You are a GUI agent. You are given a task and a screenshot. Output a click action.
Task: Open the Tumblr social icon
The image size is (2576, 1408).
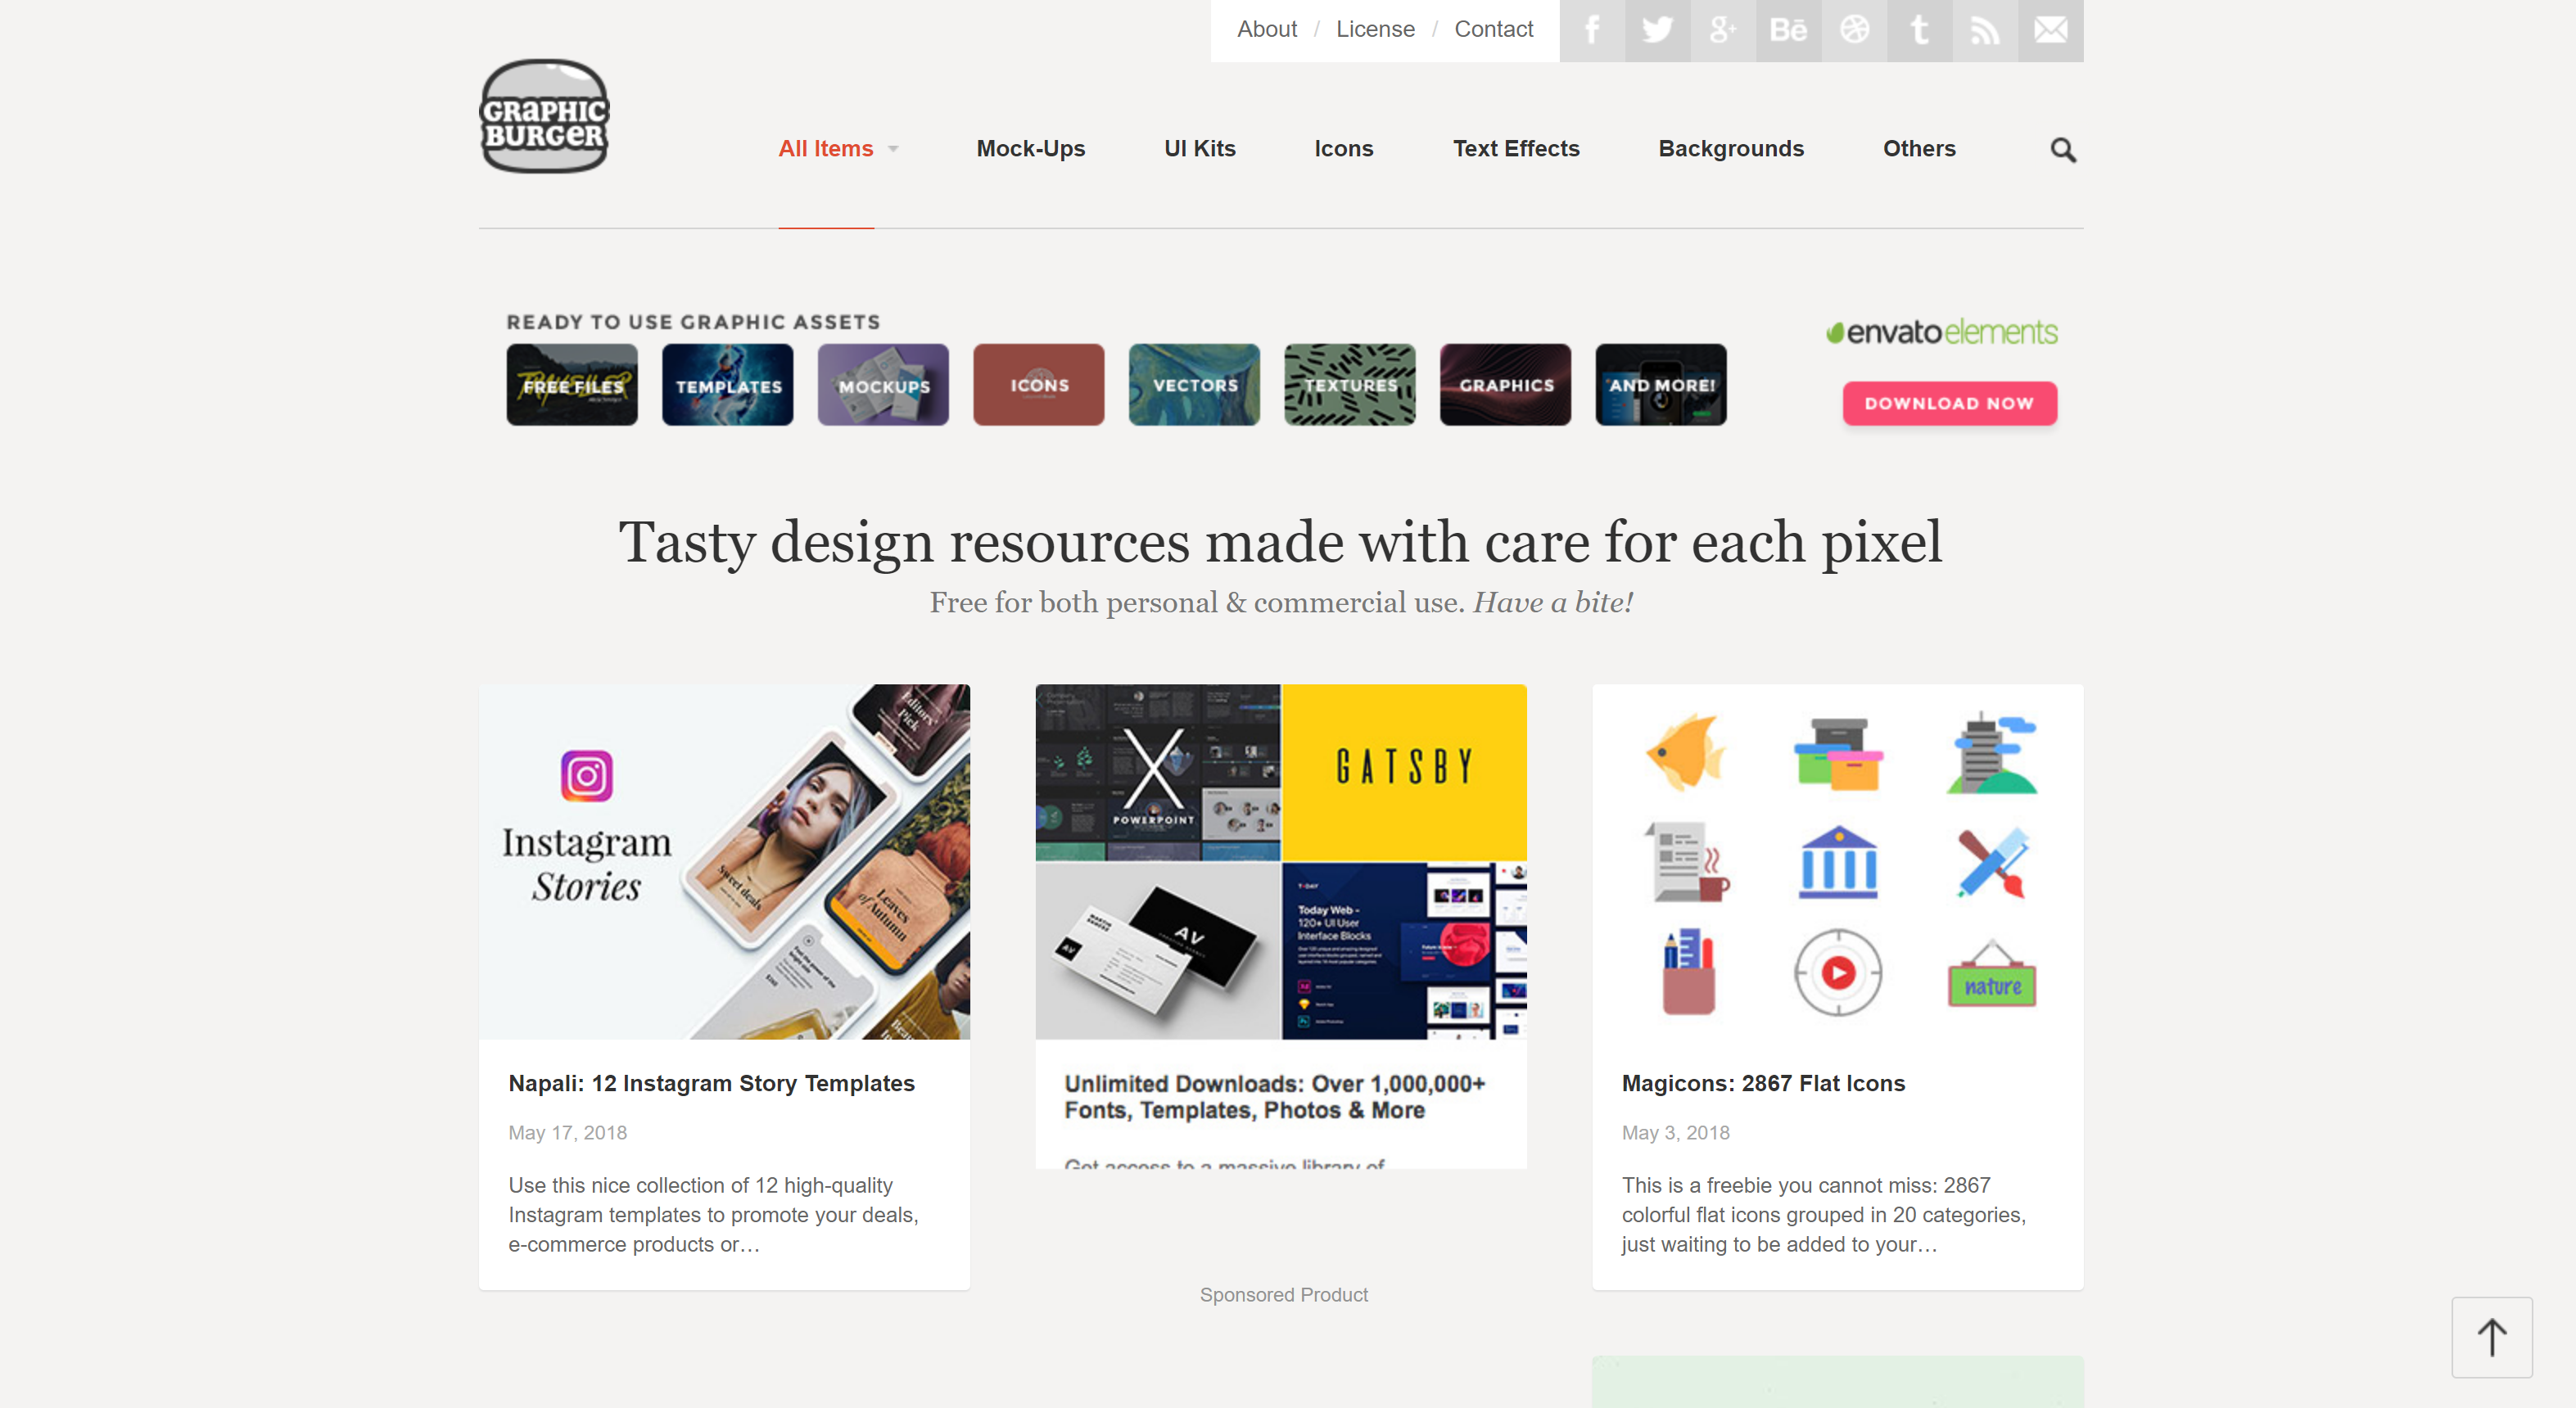coord(1919,30)
